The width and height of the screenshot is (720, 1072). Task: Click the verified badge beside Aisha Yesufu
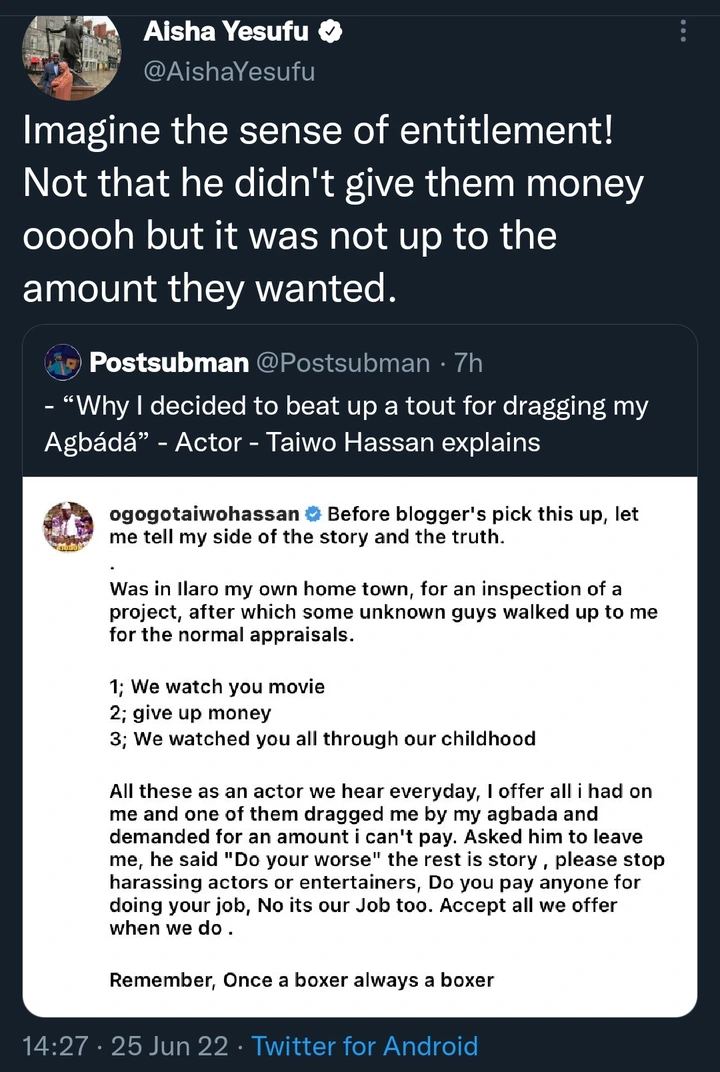tap(330, 32)
